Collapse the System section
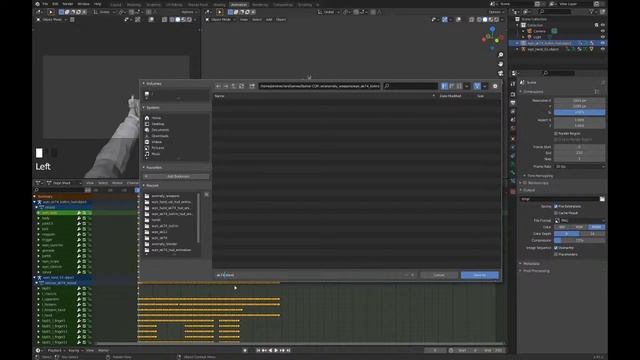Viewport: 640px width, 360px height. pyautogui.click(x=144, y=107)
